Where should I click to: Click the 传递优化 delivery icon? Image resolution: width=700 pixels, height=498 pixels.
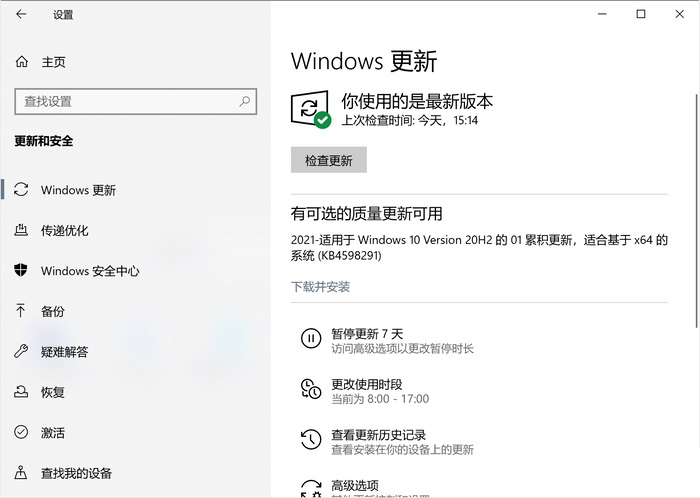point(22,230)
